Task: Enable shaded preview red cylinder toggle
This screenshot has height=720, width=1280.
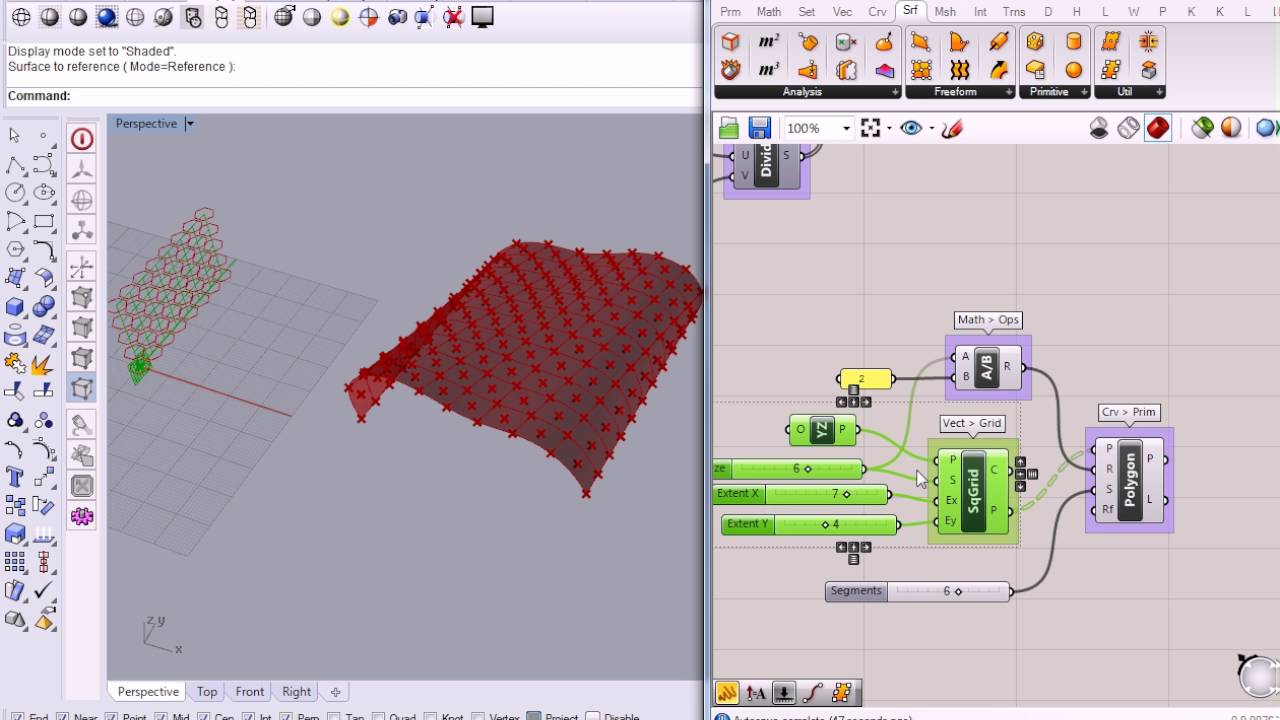Action: [1158, 128]
